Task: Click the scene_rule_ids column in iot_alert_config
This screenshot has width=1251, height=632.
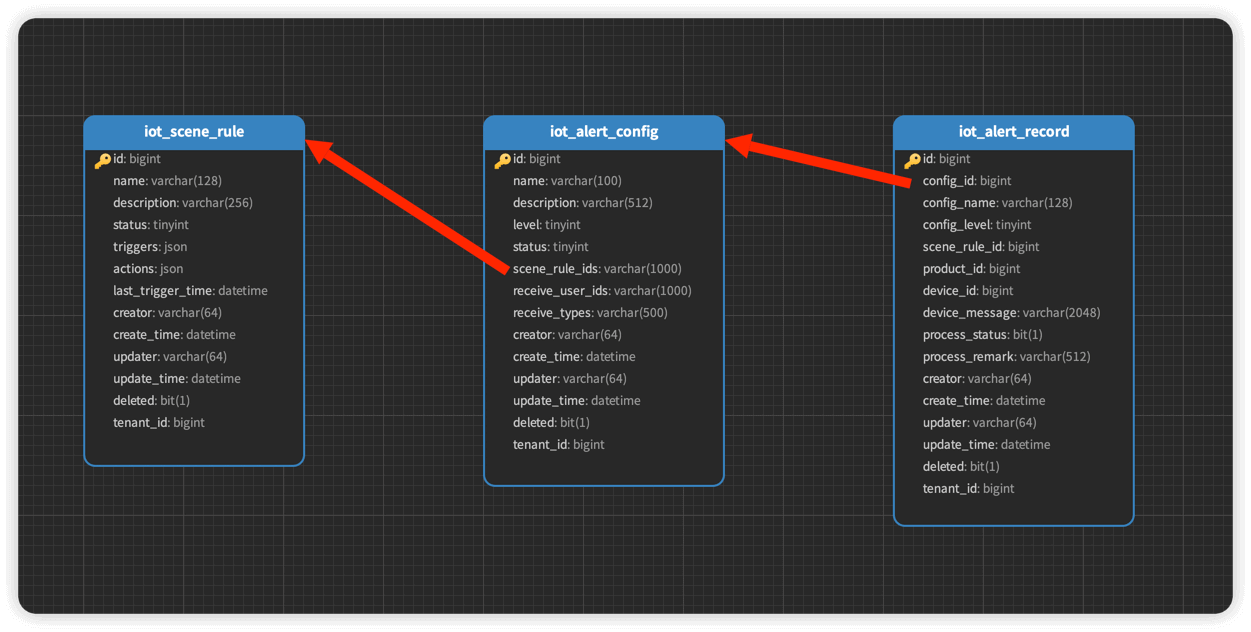Action: click(597, 269)
